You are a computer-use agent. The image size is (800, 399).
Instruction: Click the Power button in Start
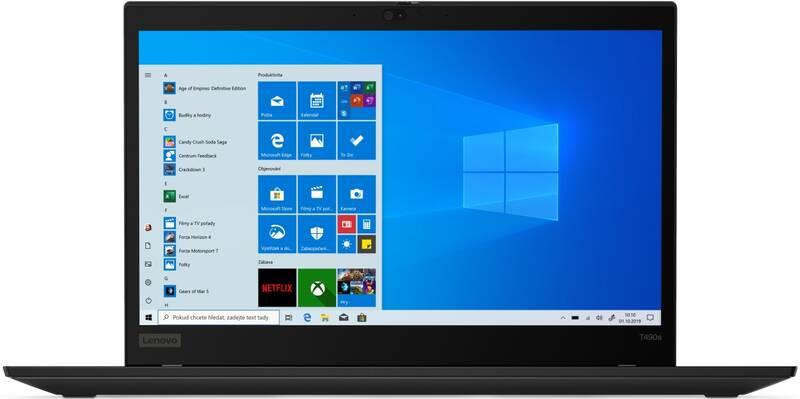pyautogui.click(x=148, y=301)
